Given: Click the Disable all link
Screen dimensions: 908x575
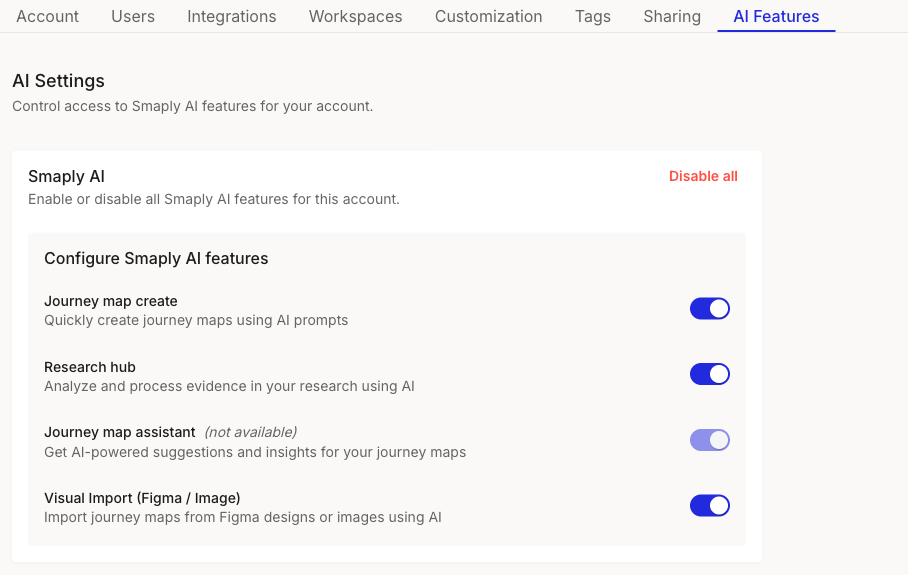Looking at the screenshot, I should click(703, 176).
